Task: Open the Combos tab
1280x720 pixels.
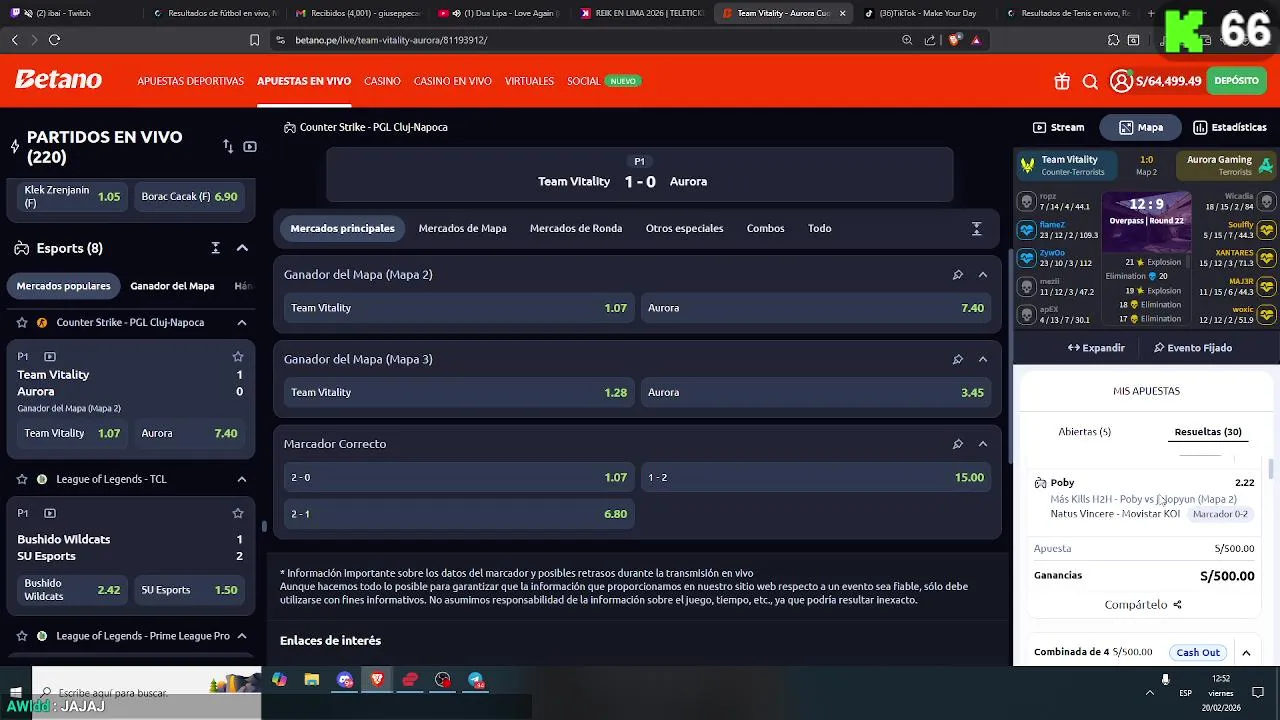Action: (x=765, y=228)
